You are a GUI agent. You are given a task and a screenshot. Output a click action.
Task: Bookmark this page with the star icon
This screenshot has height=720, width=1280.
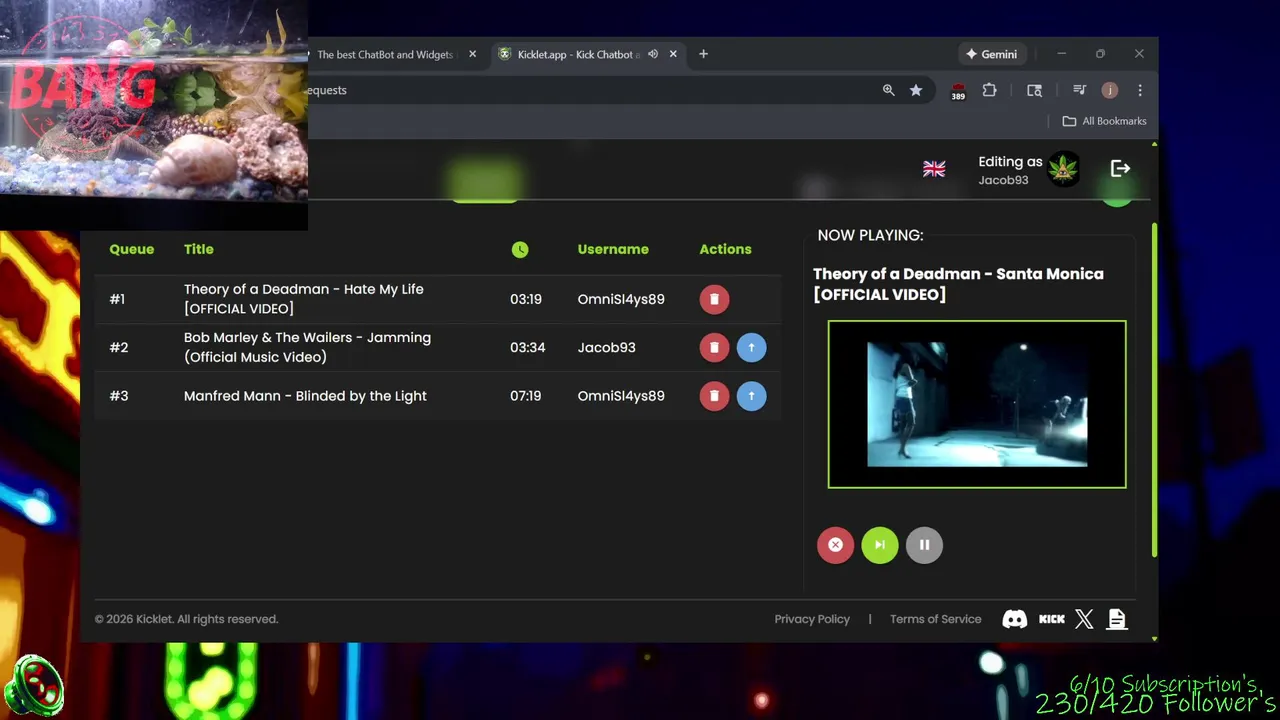[x=916, y=90]
